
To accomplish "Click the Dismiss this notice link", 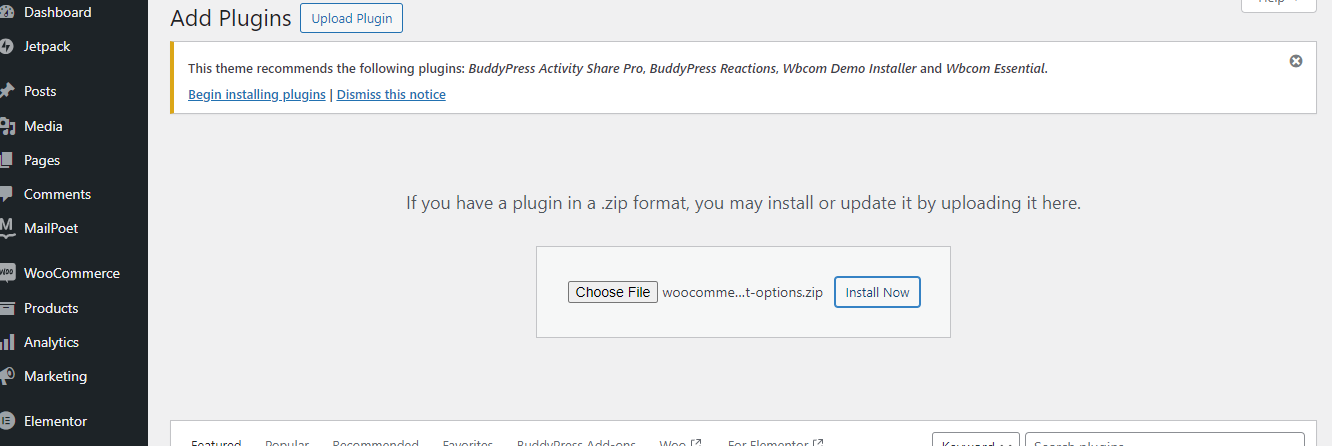I will 391,95.
